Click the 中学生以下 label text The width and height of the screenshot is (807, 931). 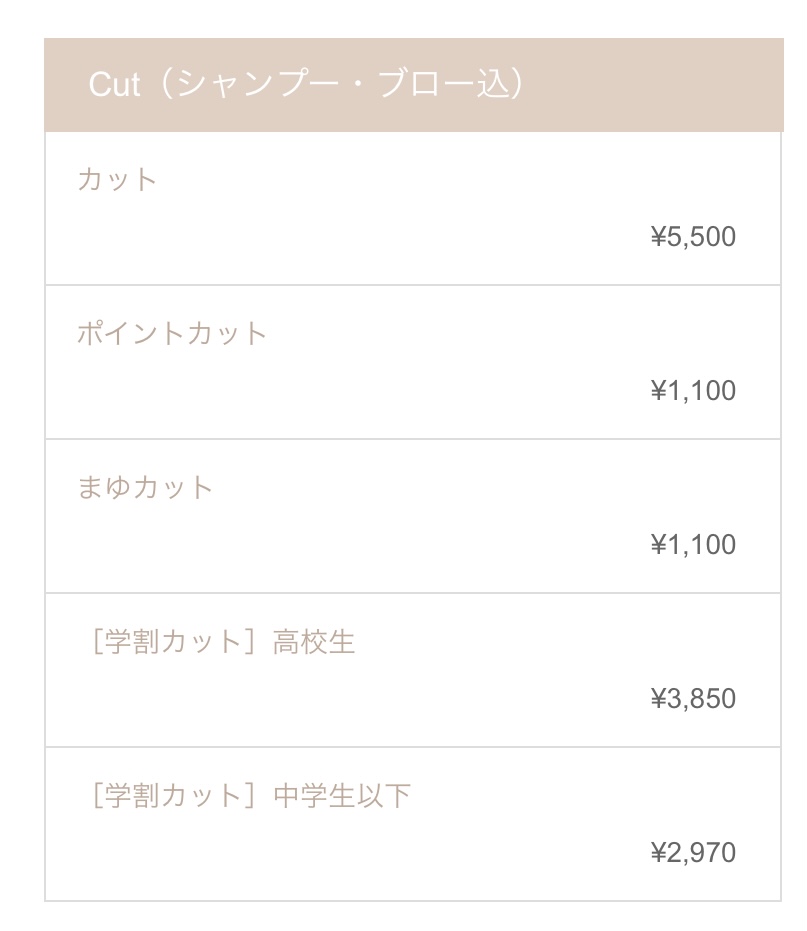tap(342, 796)
